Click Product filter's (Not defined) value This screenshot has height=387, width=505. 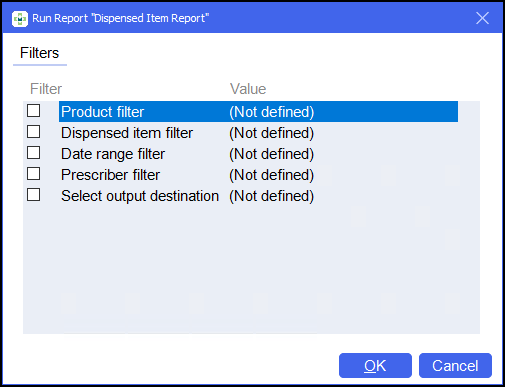pos(272,112)
